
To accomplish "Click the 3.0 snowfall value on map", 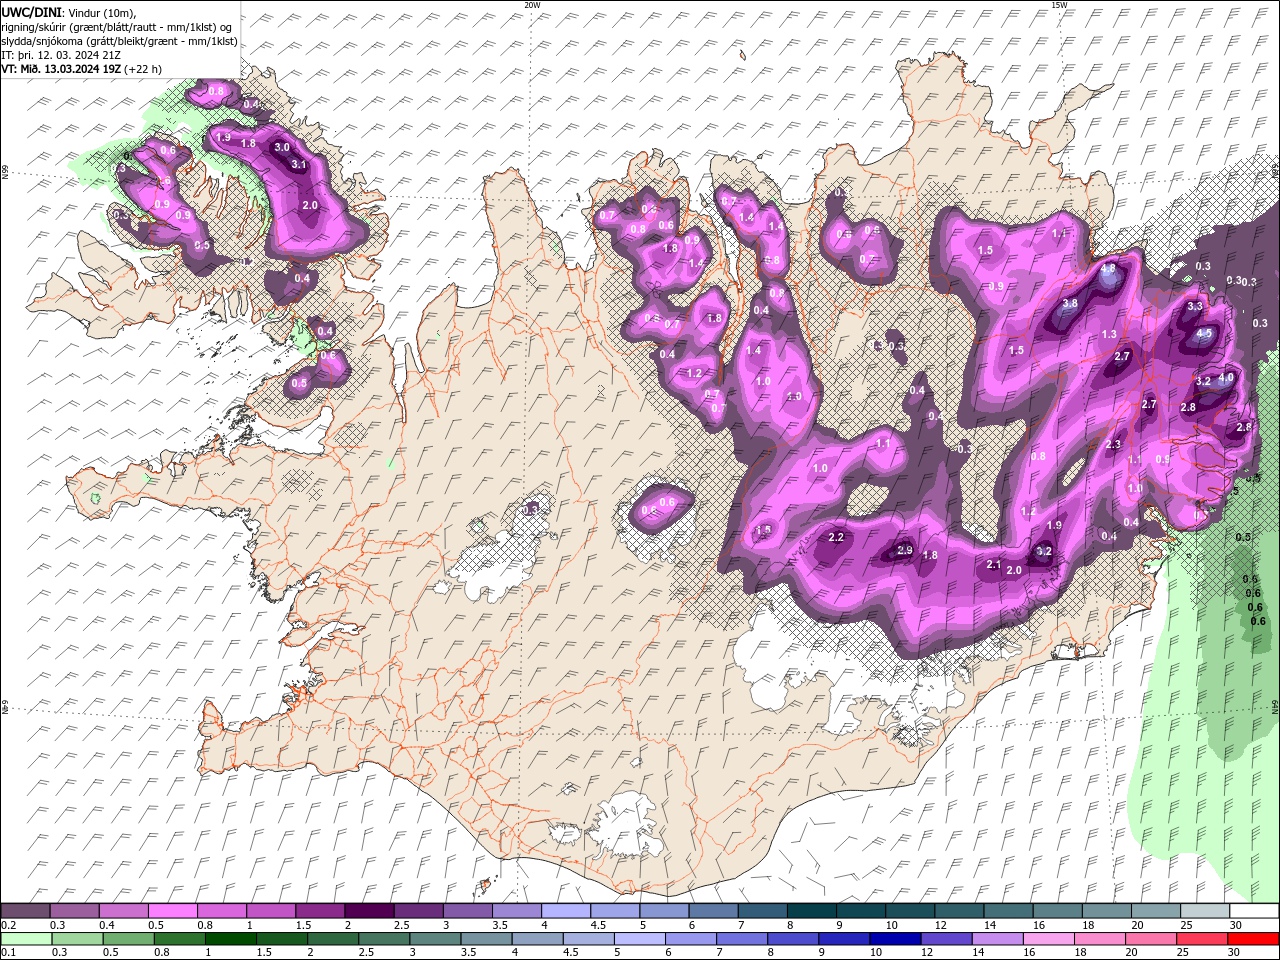I will 282,147.
